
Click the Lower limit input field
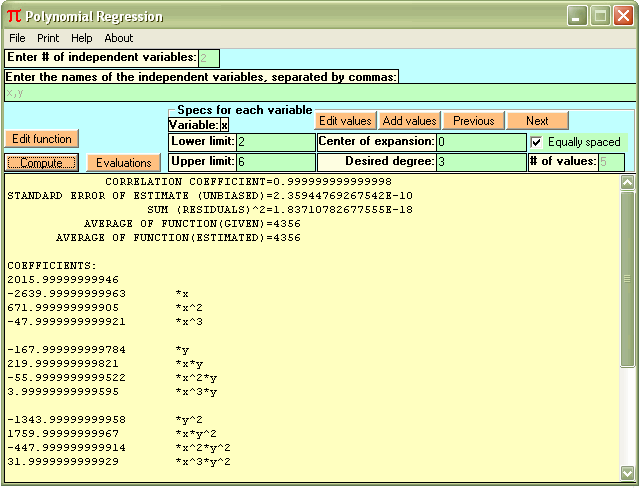pyautogui.click(x=275, y=142)
